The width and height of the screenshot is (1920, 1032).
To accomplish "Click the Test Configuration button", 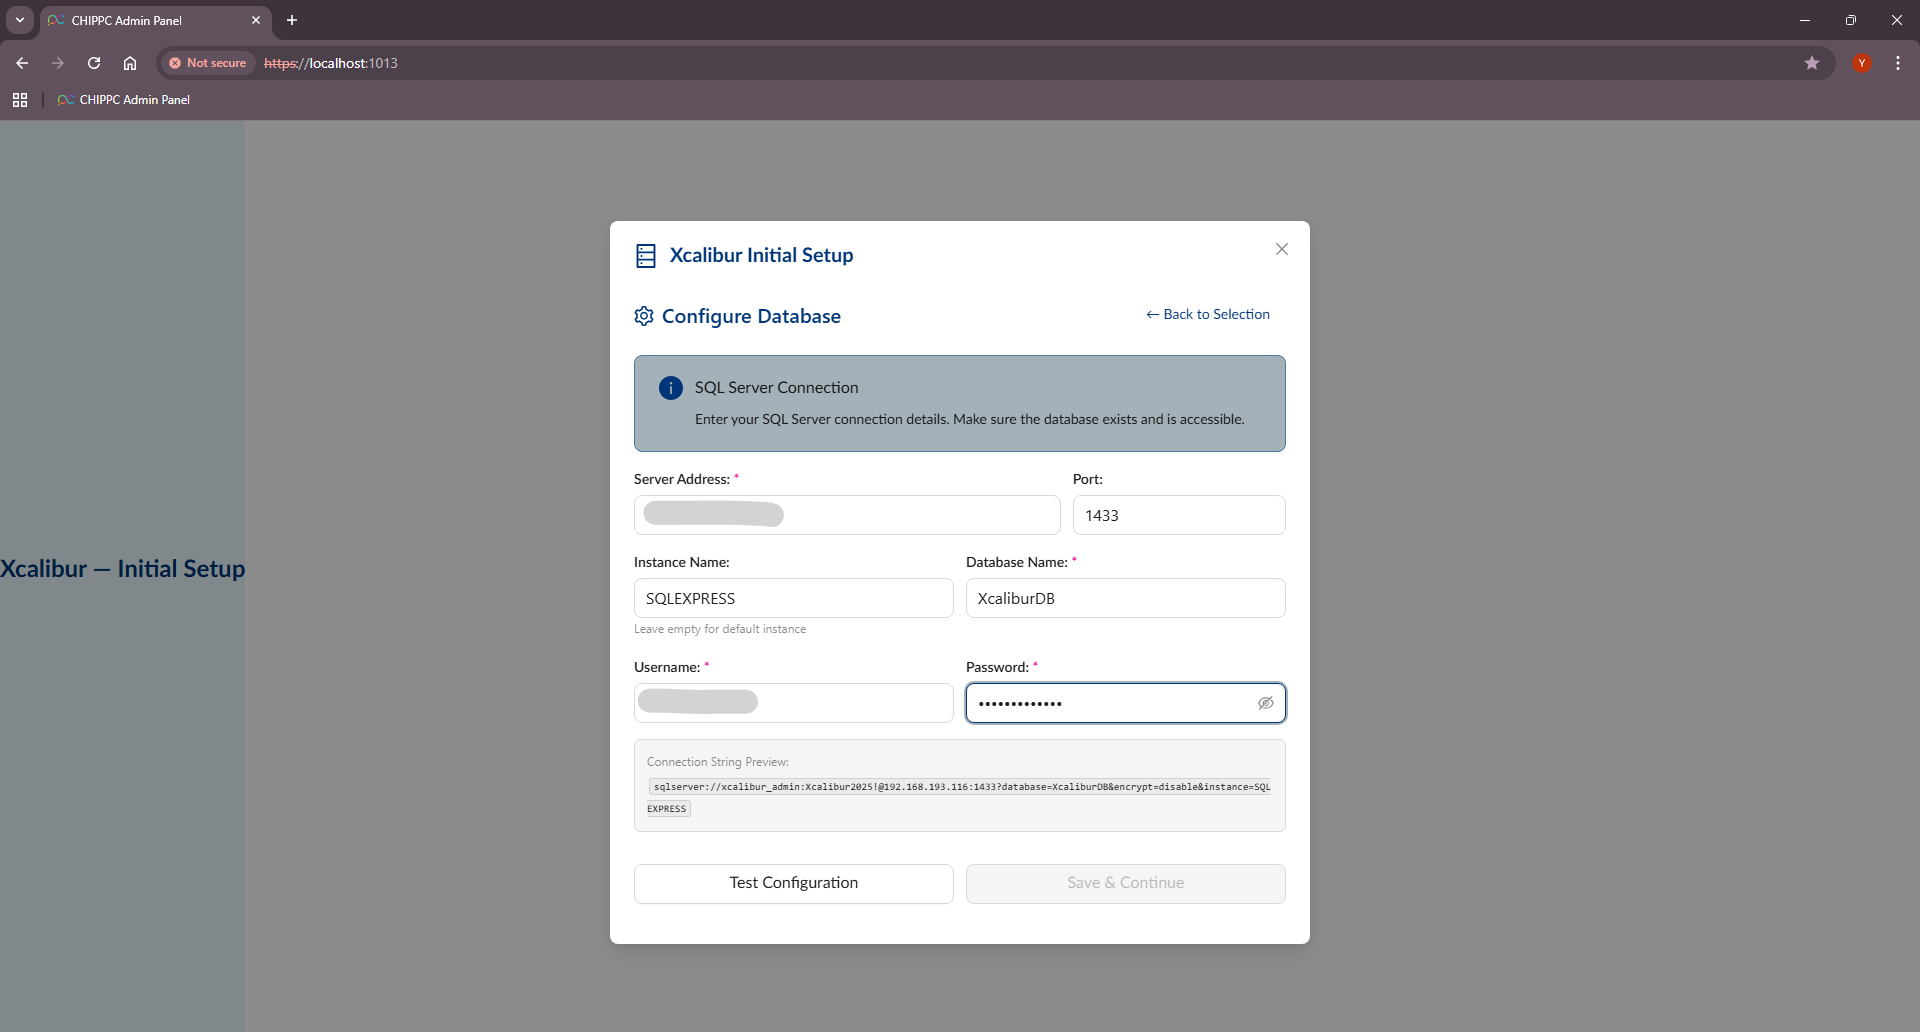I will (x=793, y=883).
